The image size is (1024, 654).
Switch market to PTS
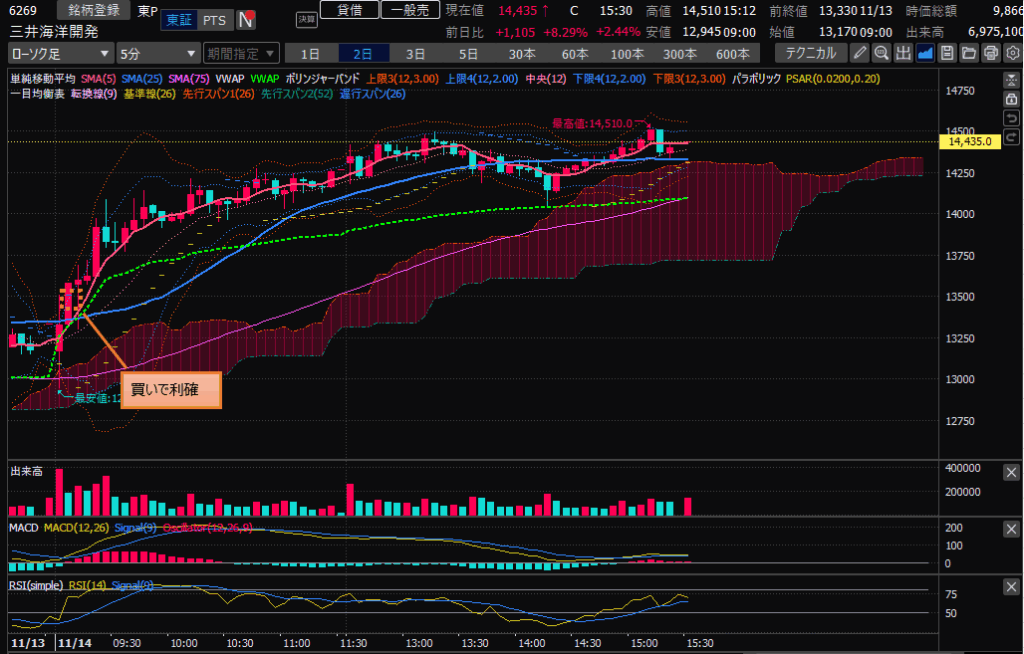pyautogui.click(x=213, y=20)
